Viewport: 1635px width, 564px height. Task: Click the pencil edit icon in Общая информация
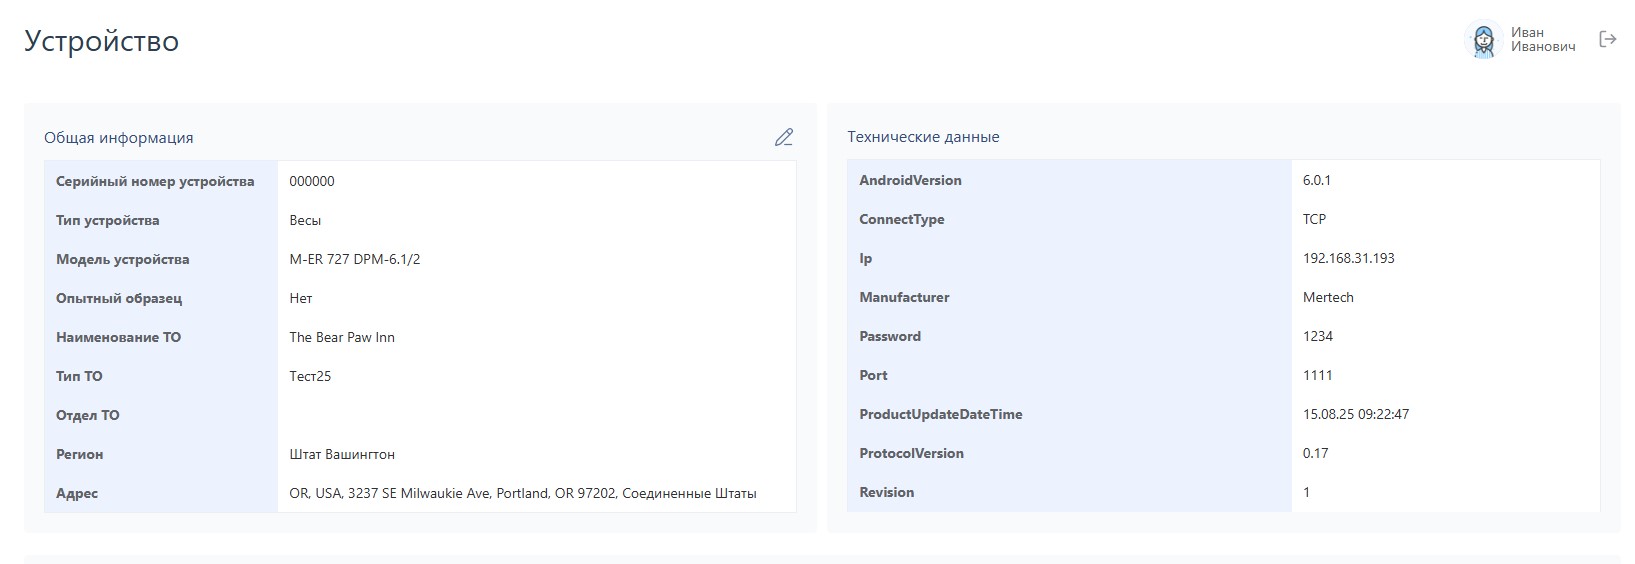(784, 138)
